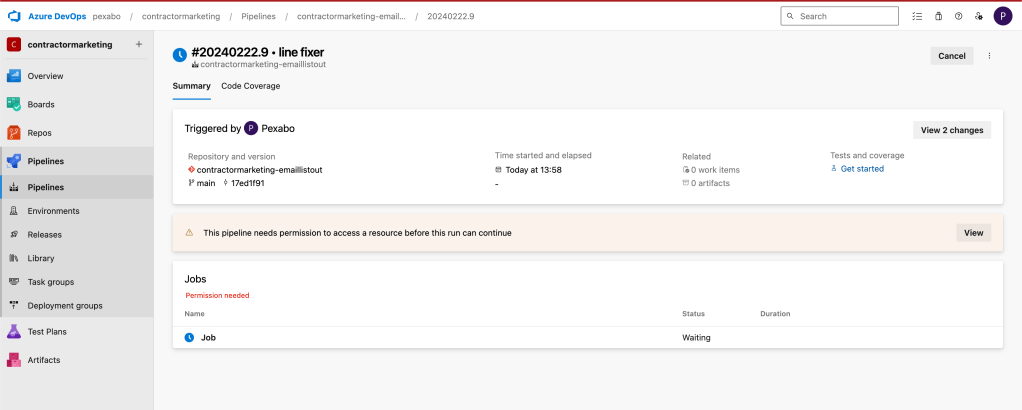Open the Releases rocket icon
The image size is (1022, 410).
click(14, 235)
